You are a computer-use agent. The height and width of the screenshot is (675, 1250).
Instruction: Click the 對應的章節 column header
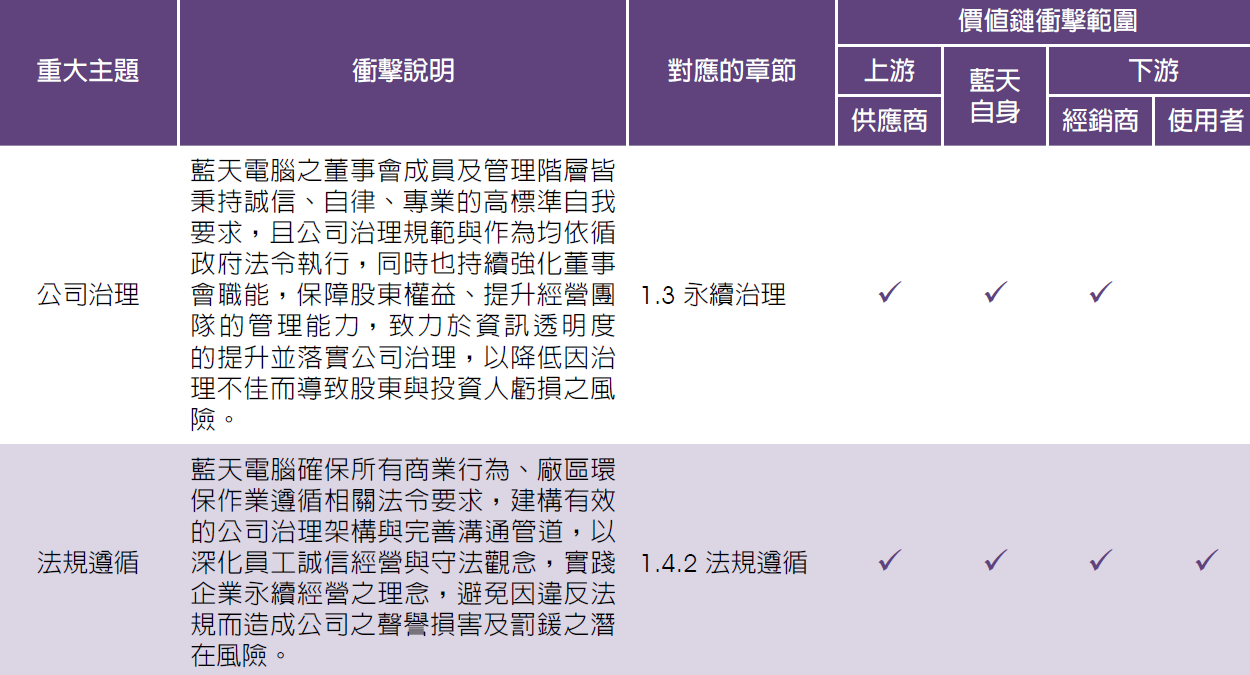point(732,72)
